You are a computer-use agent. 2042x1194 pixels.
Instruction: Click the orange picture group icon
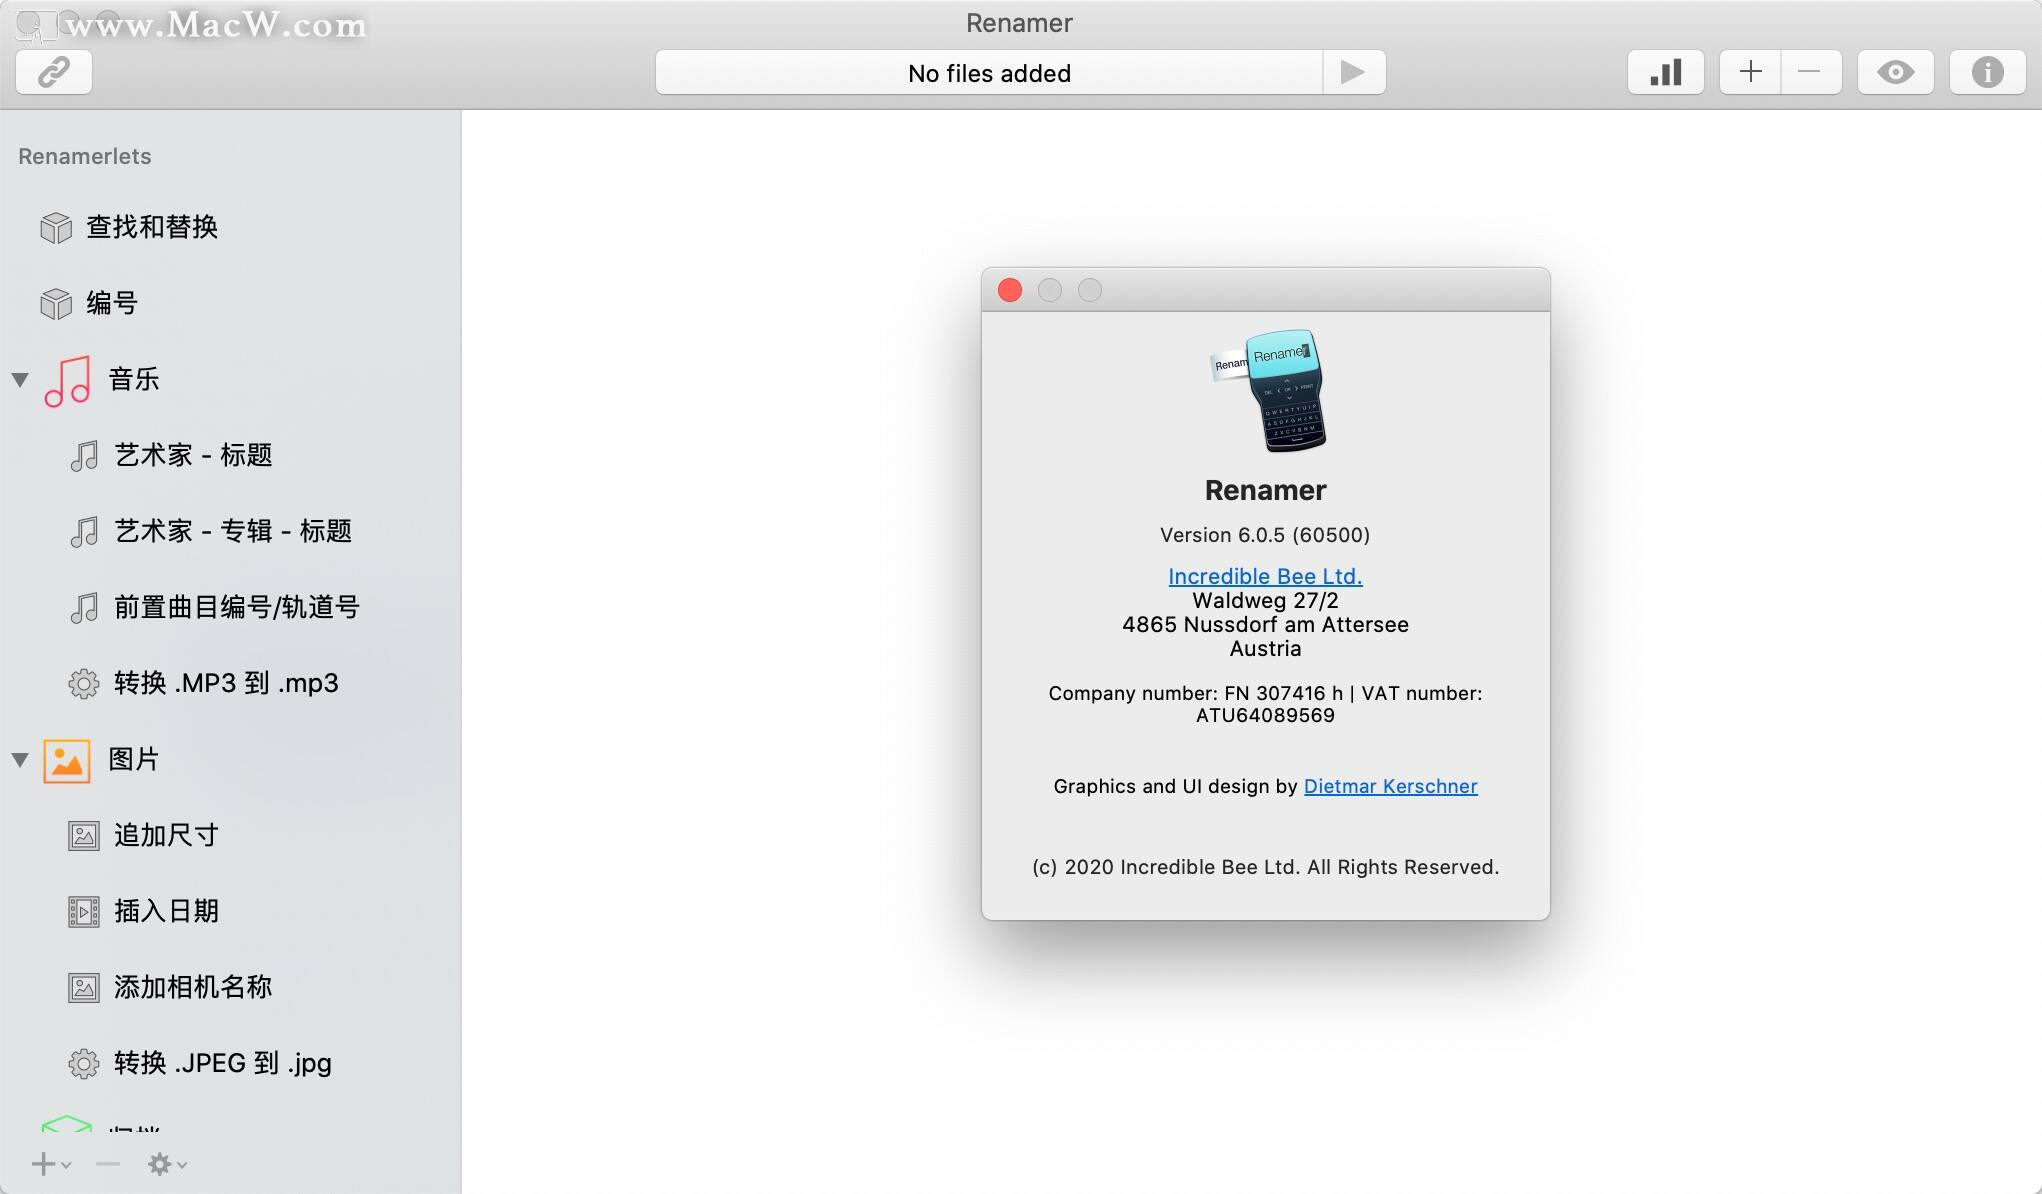click(67, 761)
